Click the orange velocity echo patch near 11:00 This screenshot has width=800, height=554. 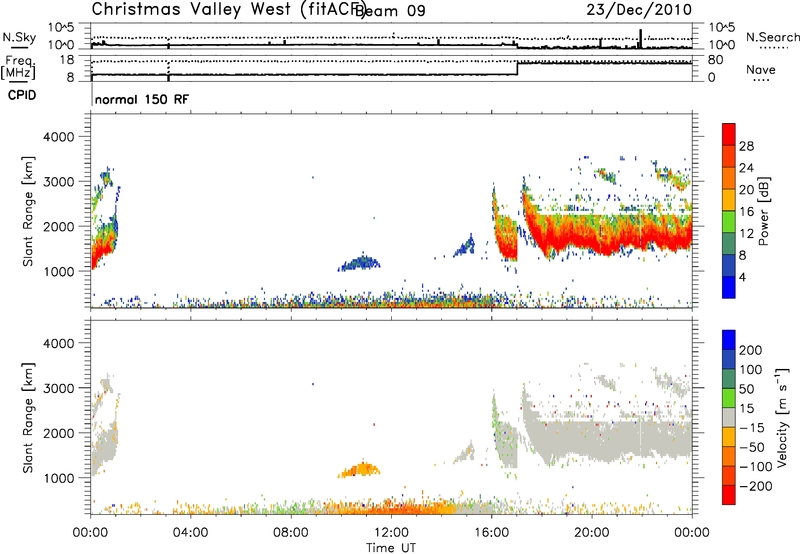[360, 470]
